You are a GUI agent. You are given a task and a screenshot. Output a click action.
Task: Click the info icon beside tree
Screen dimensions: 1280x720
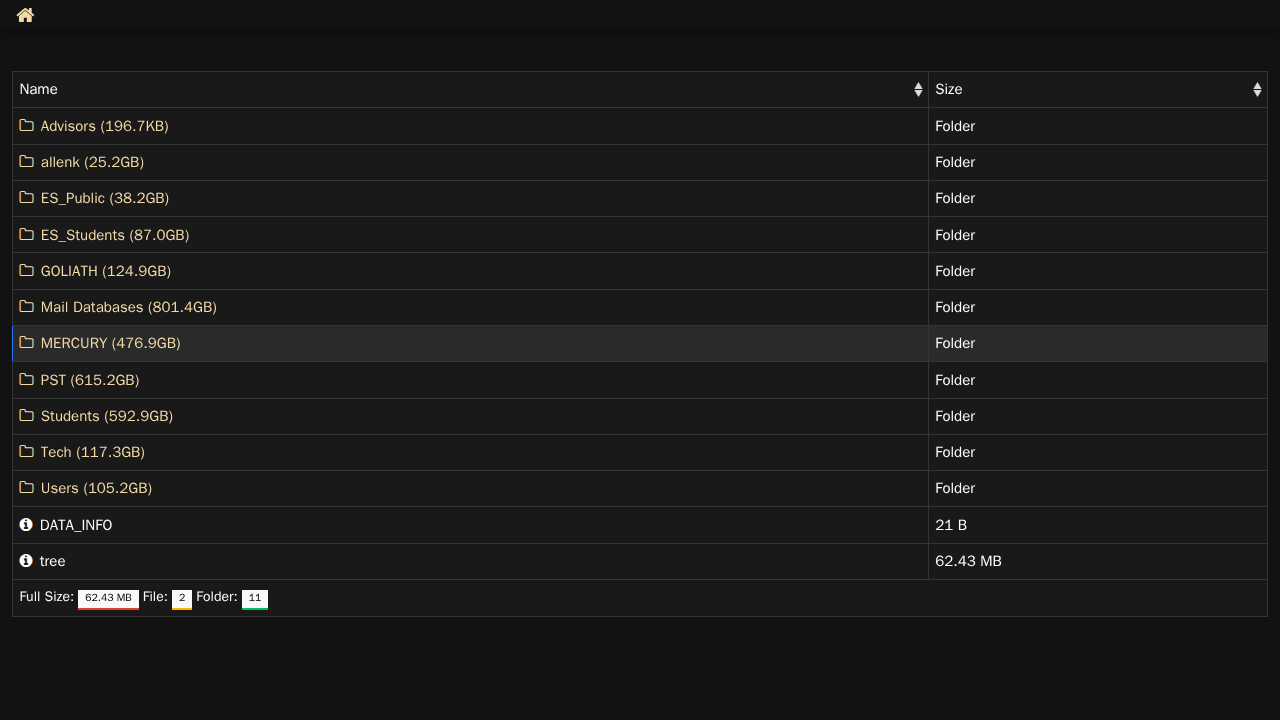pos(26,561)
